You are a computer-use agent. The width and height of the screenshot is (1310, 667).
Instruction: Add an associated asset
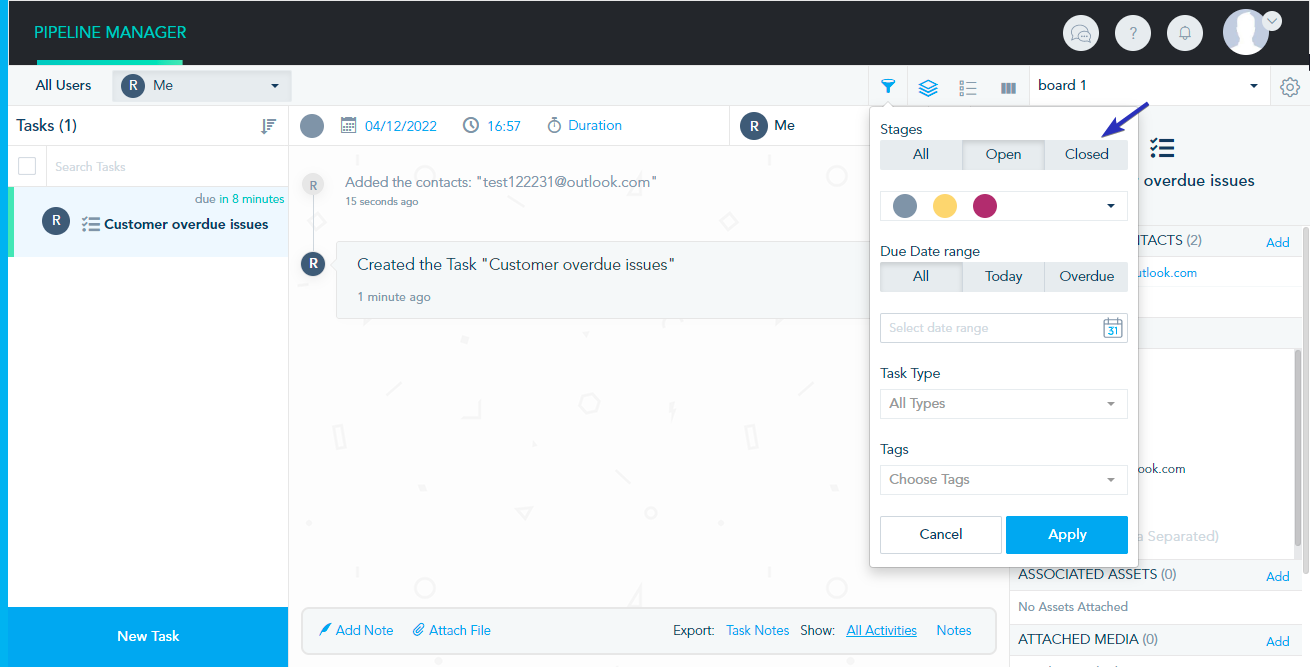[x=1277, y=576]
